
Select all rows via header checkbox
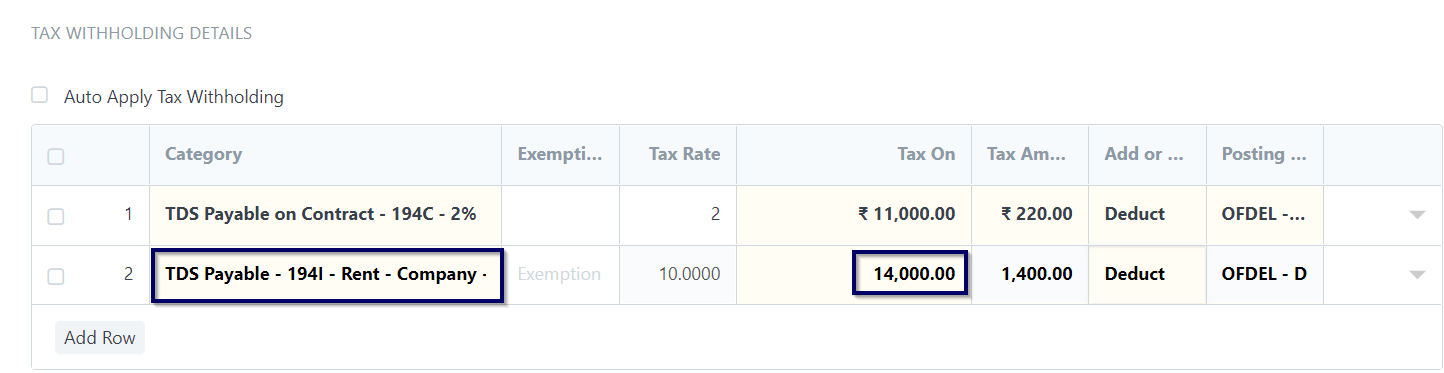click(x=56, y=156)
